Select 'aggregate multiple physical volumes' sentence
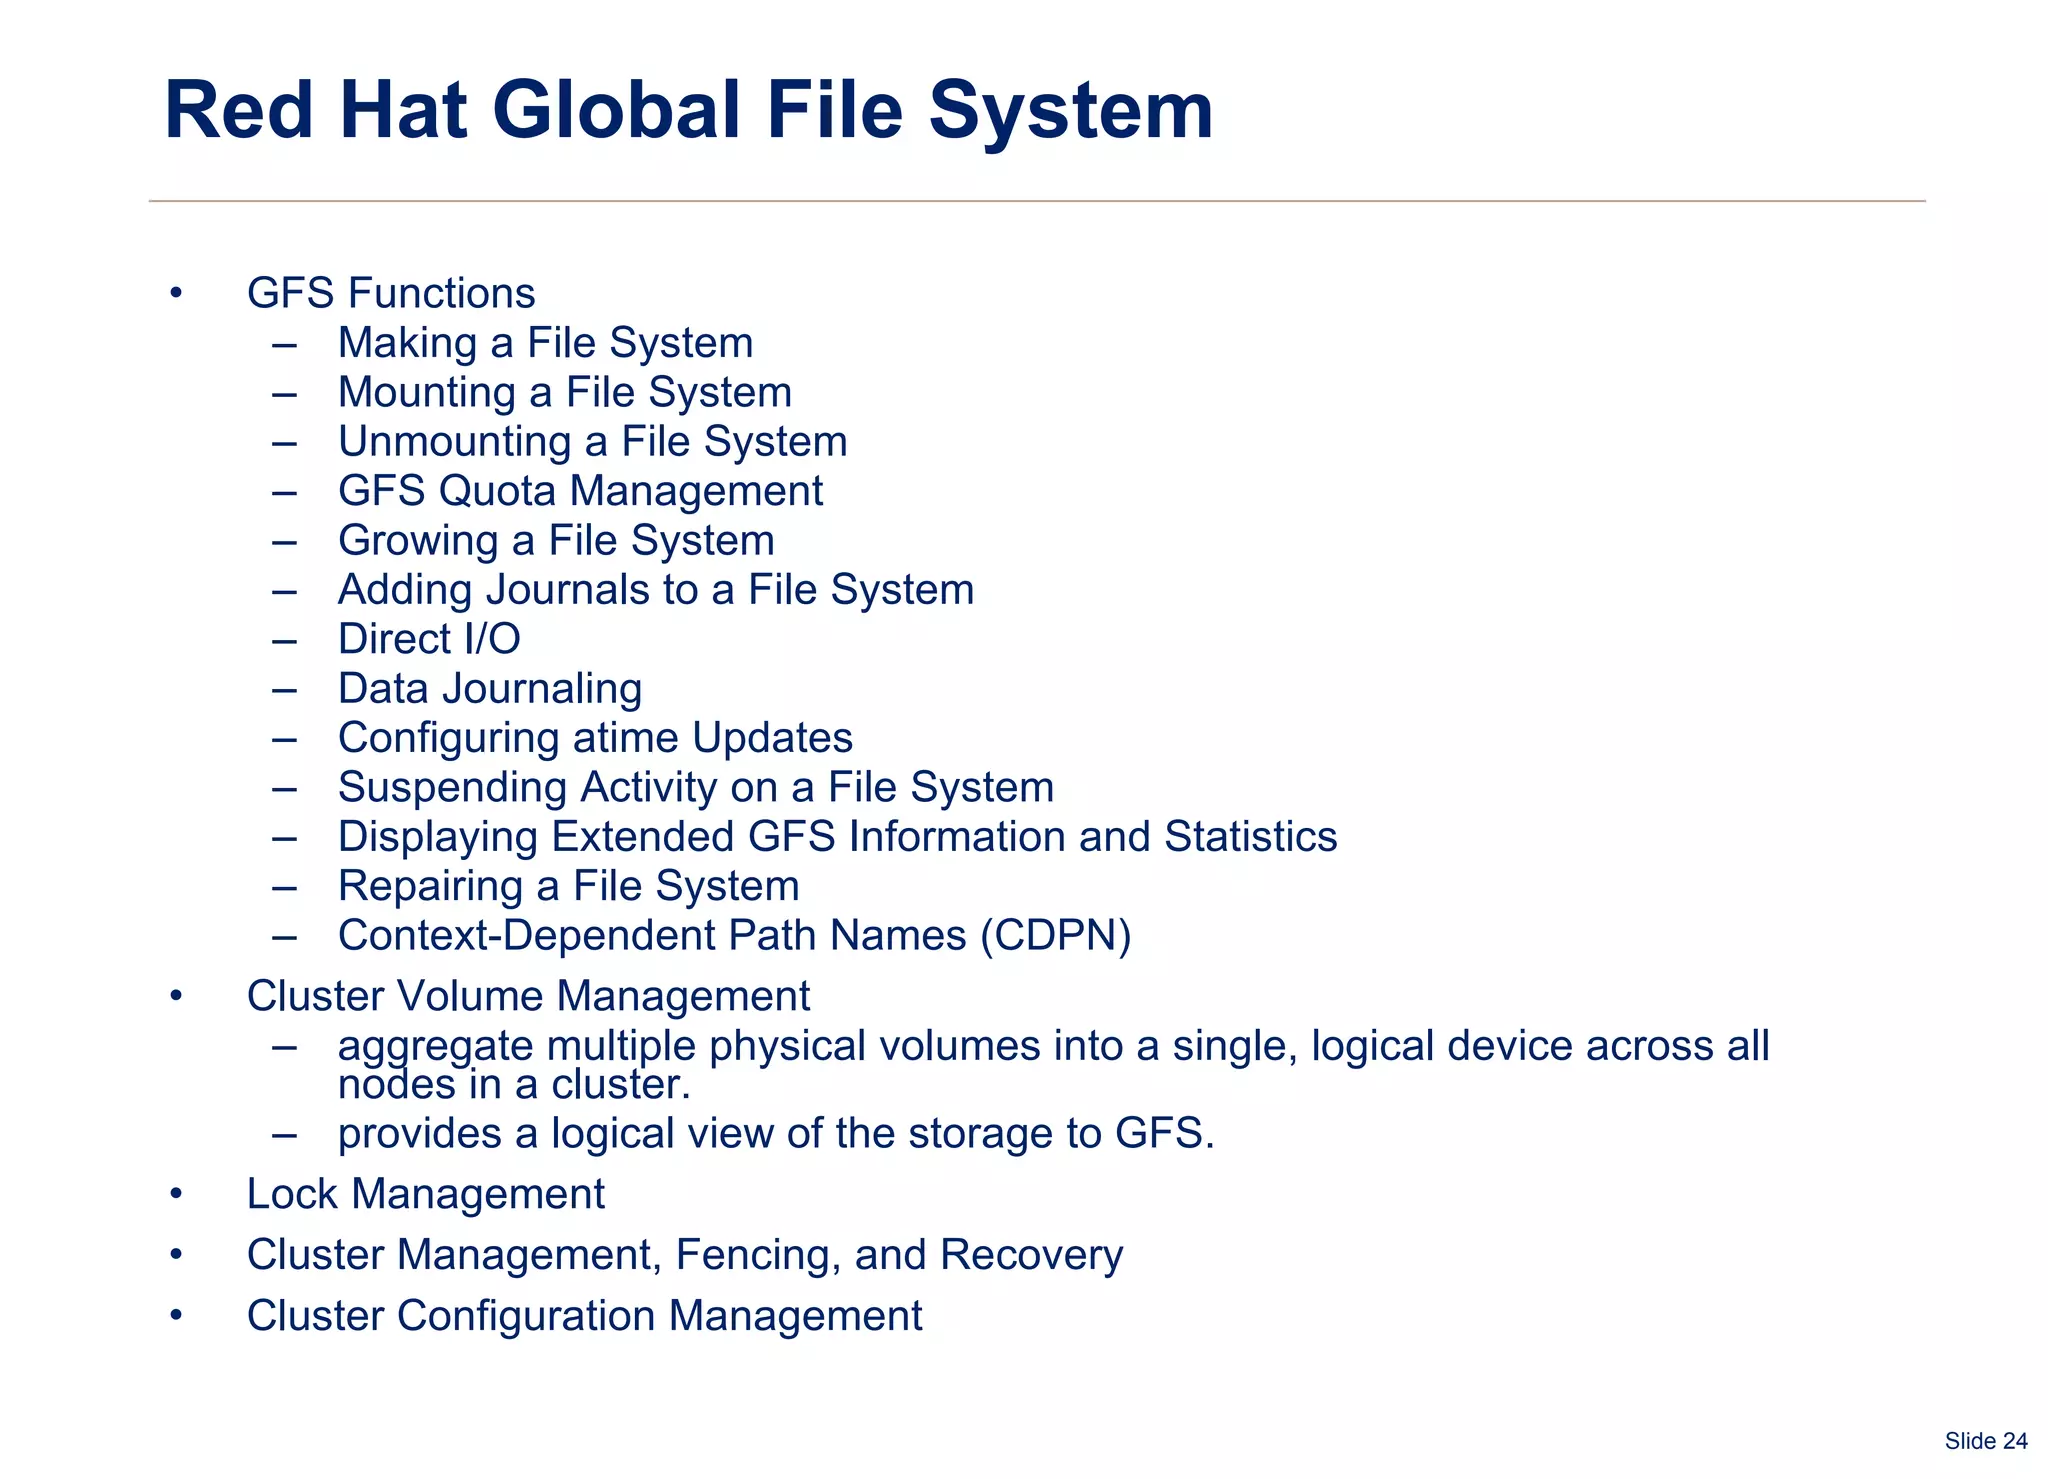 click(1053, 1064)
